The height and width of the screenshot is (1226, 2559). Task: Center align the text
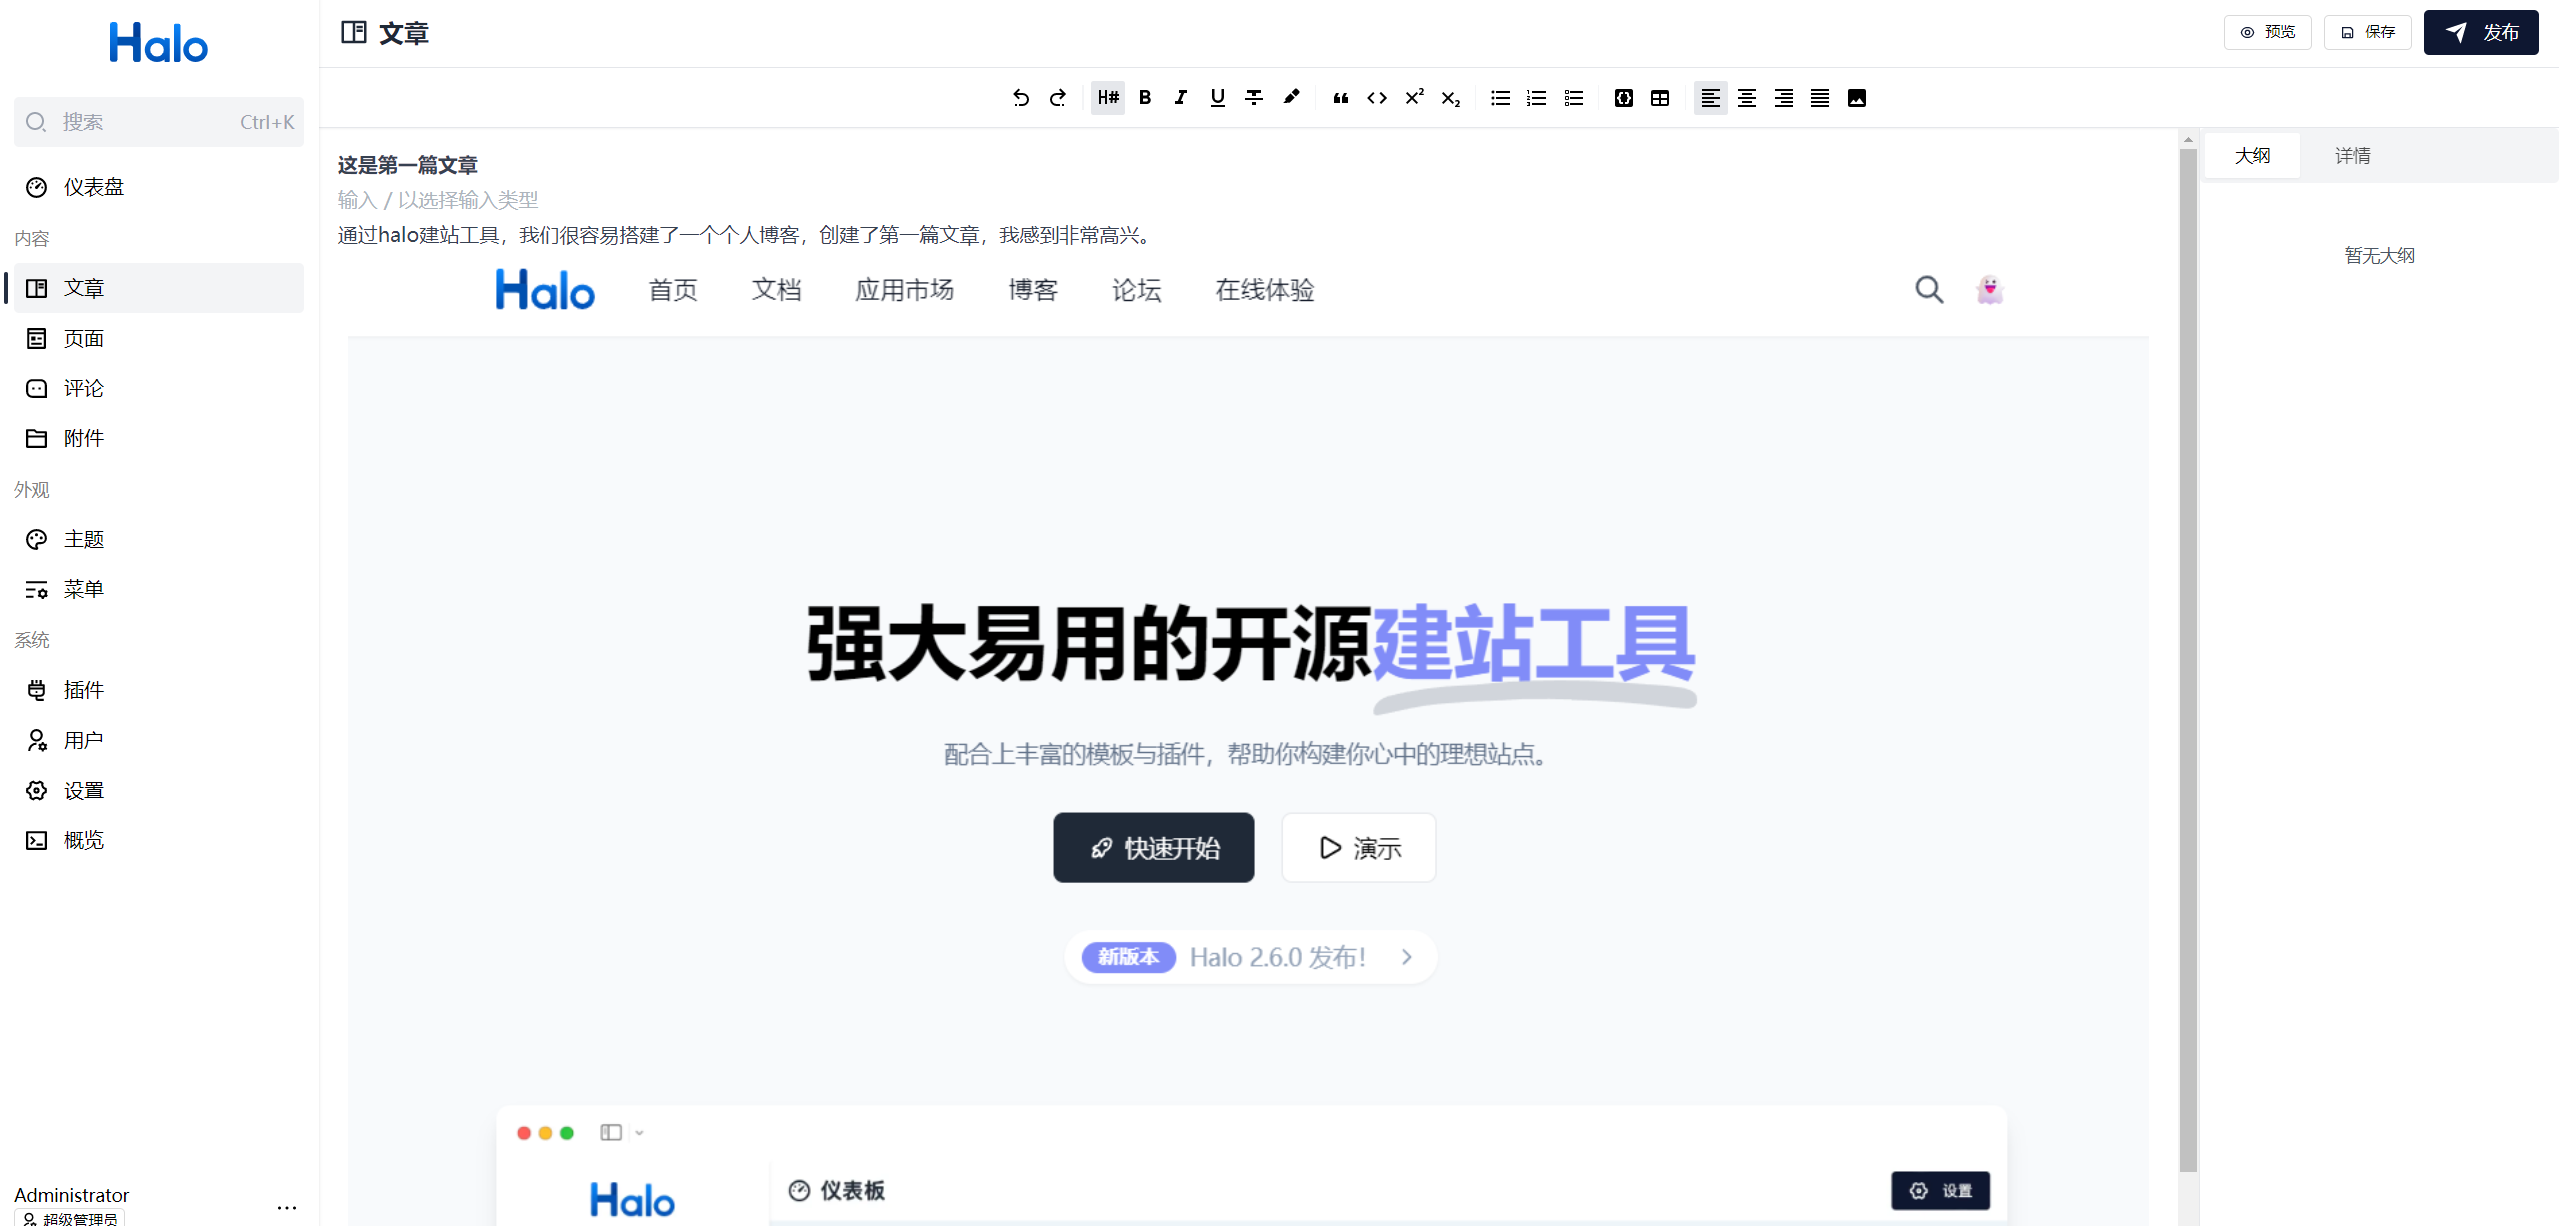(x=1747, y=98)
